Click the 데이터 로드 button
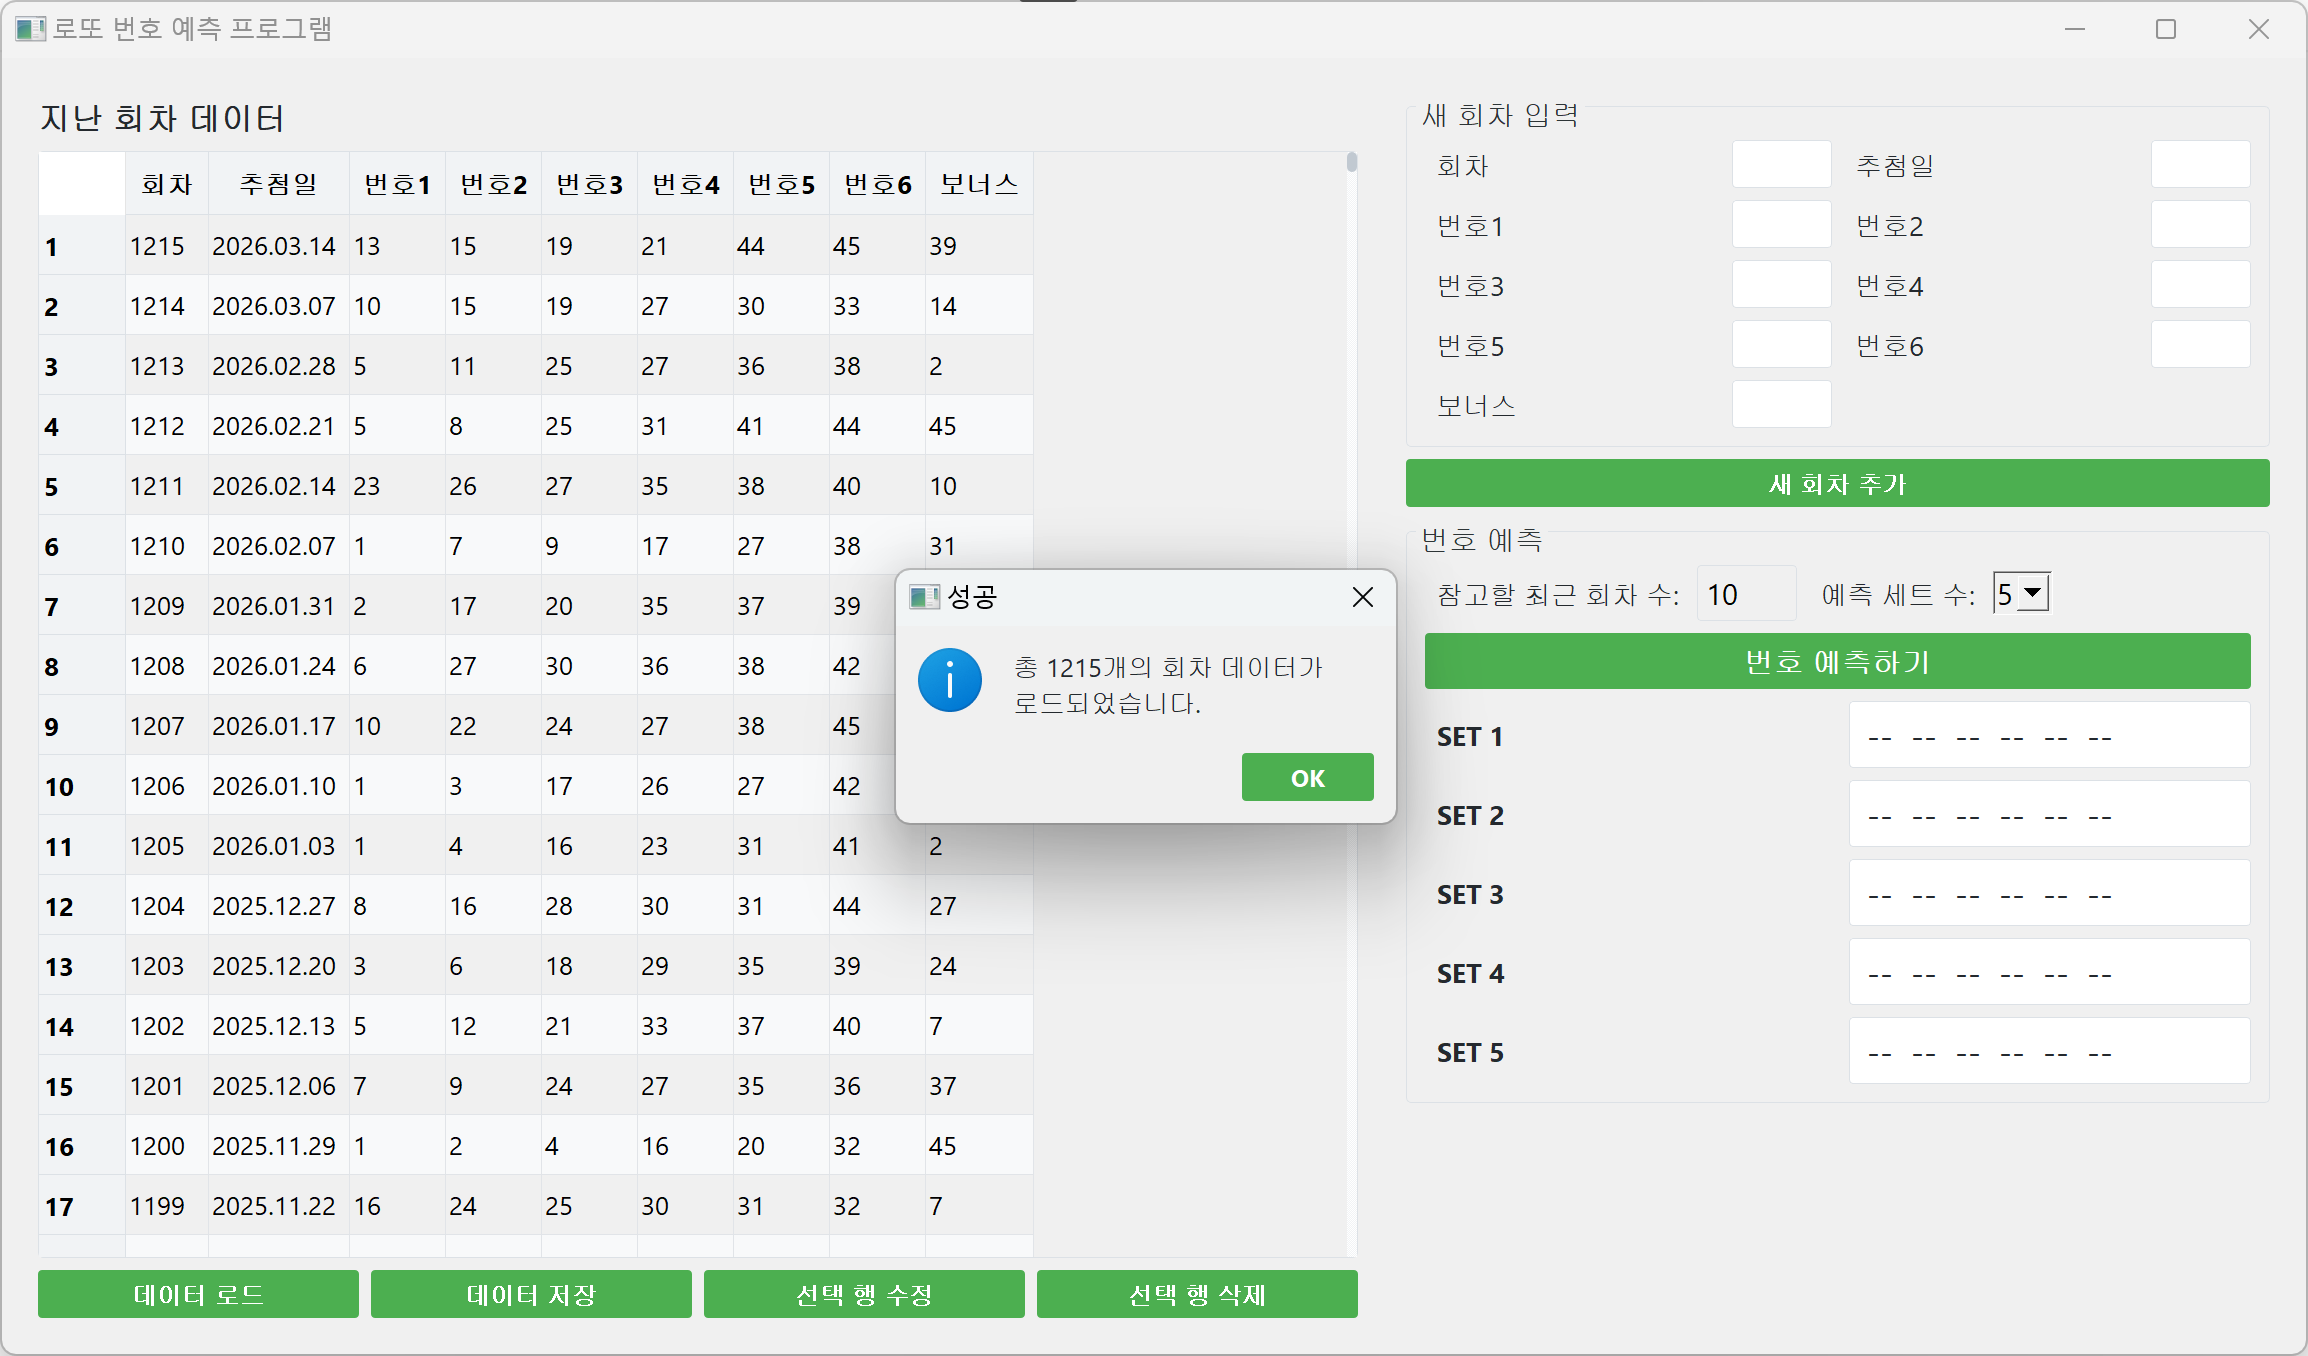This screenshot has width=2308, height=1356. tap(198, 1295)
